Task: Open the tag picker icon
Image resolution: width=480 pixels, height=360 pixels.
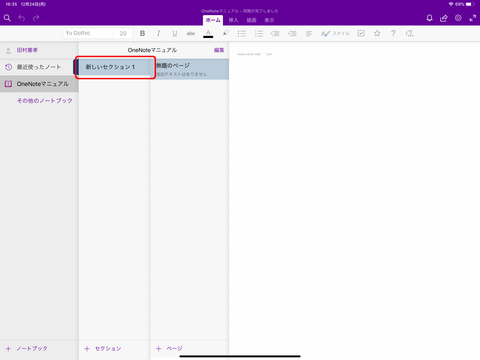Action: pos(410,33)
